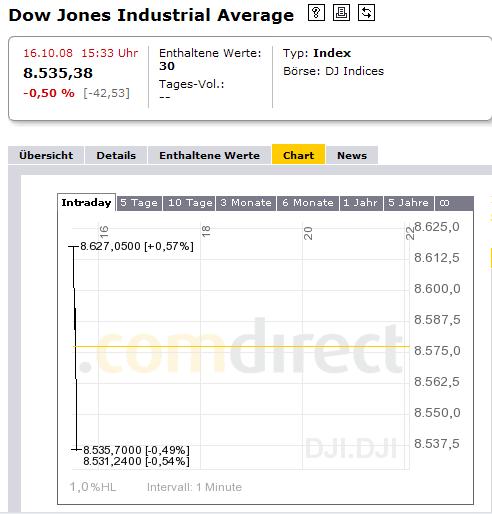492x514 pixels.
Task: Click the Intervall: 1 Minute text
Action: 194,487
